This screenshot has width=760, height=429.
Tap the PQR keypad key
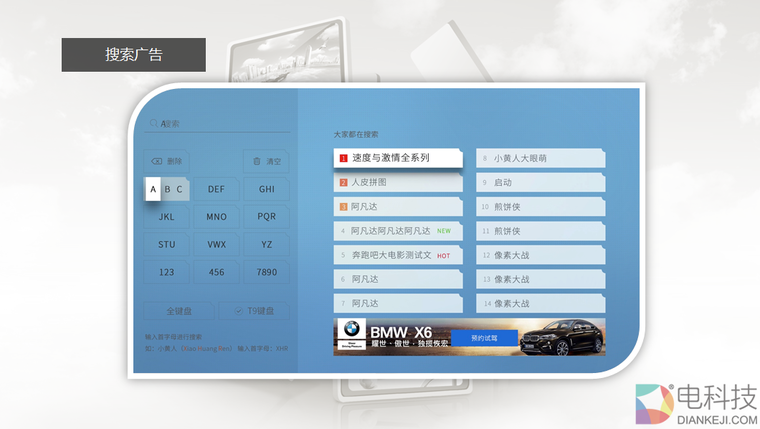[266, 216]
